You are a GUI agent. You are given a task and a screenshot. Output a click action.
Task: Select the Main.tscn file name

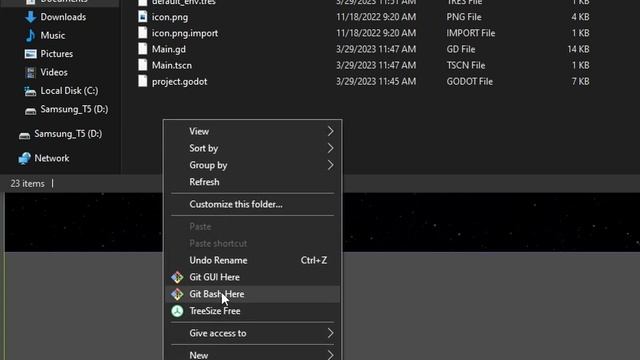click(x=171, y=65)
